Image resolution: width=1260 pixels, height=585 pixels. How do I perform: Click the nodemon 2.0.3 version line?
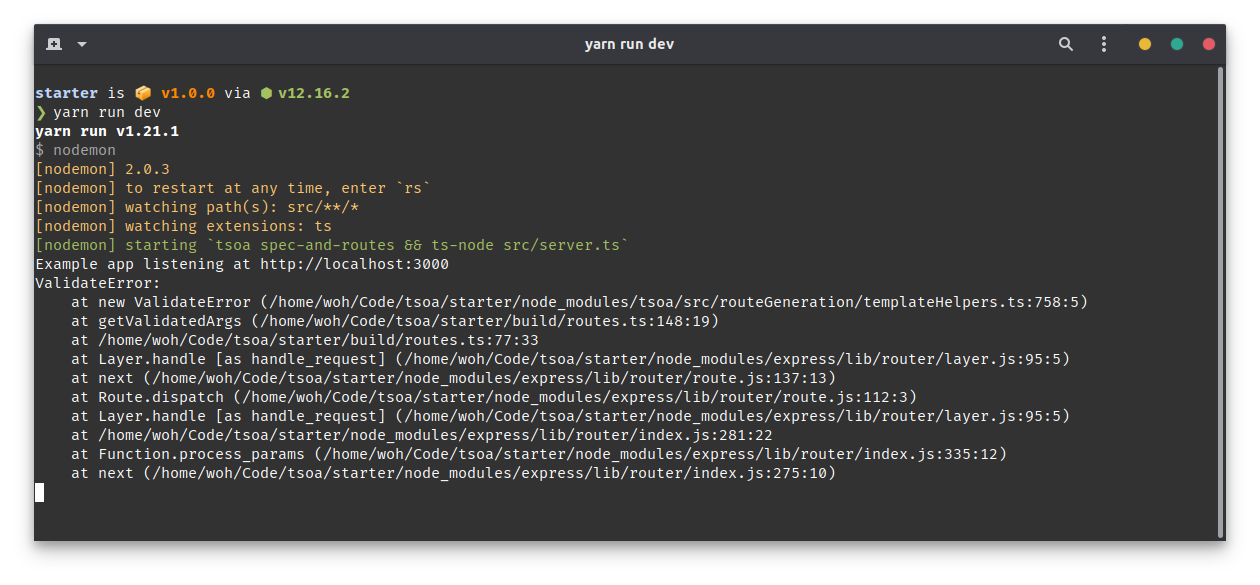click(100, 168)
